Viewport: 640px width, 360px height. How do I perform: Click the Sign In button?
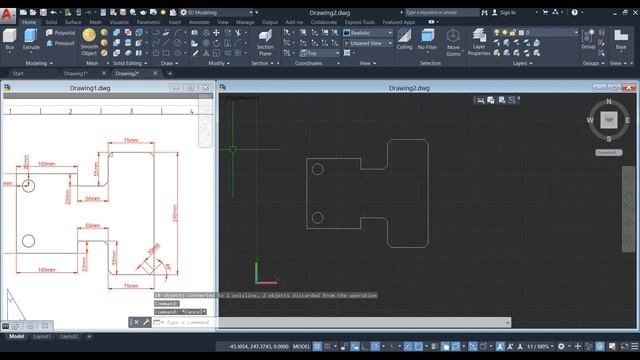504,13
